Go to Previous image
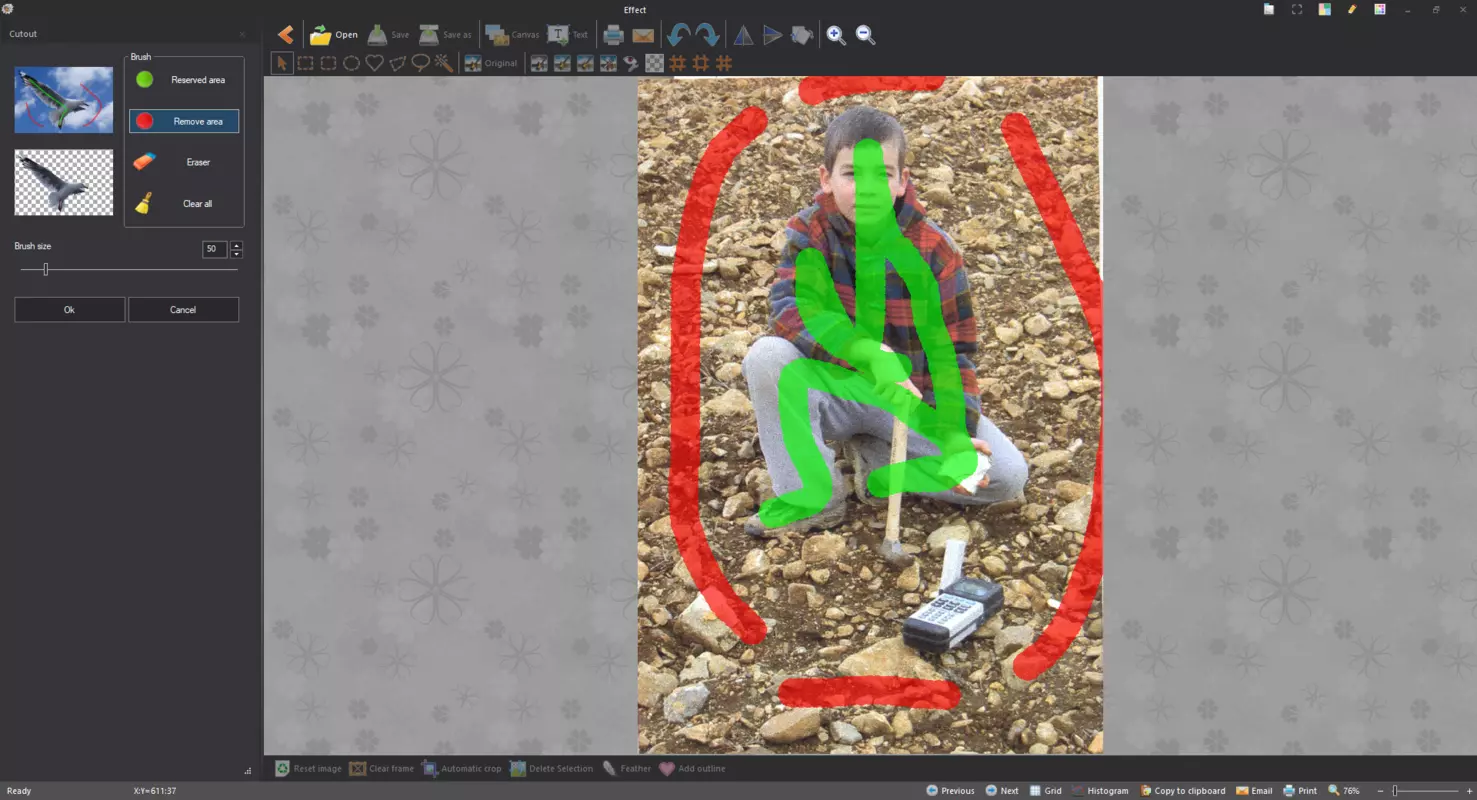The height and width of the screenshot is (800, 1477). (x=950, y=791)
